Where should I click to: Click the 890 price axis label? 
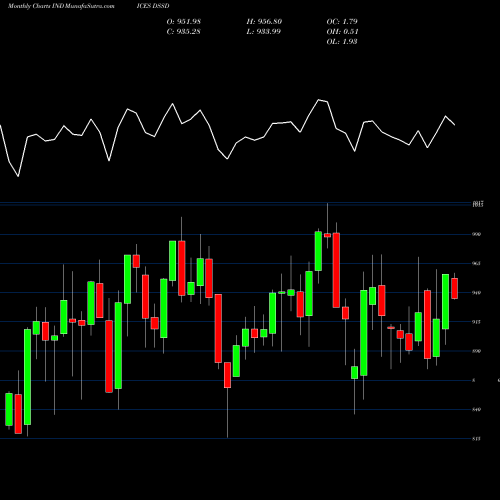click(x=476, y=351)
